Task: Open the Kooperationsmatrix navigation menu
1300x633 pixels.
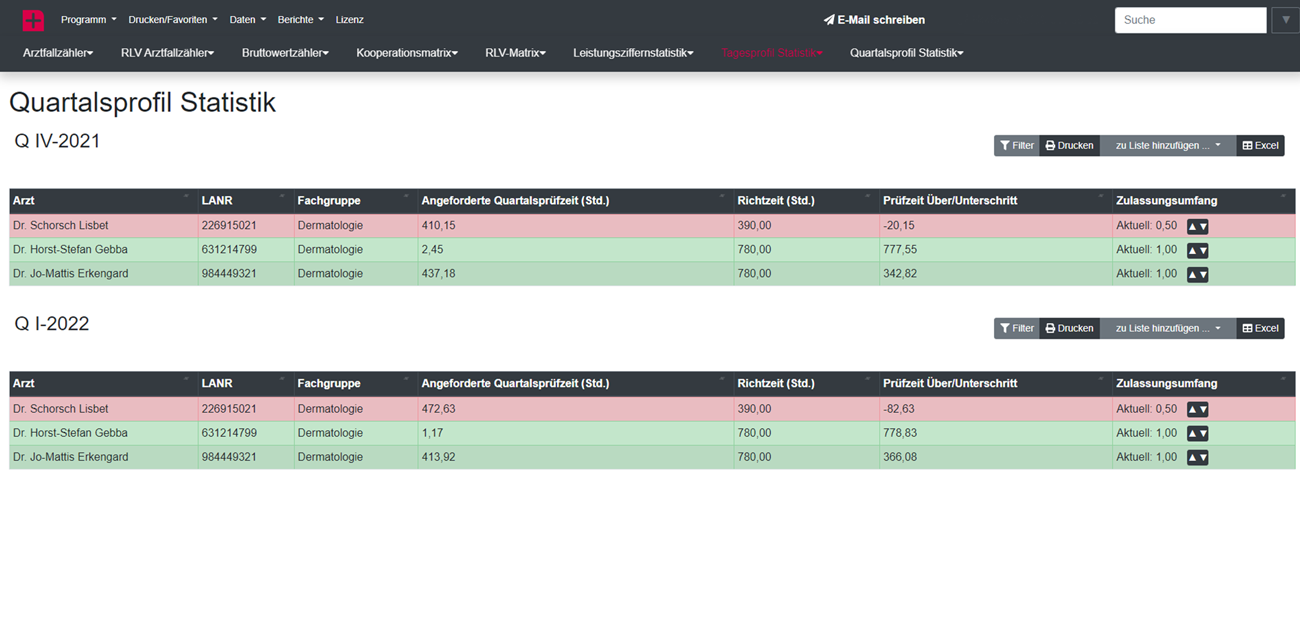Action: point(406,53)
